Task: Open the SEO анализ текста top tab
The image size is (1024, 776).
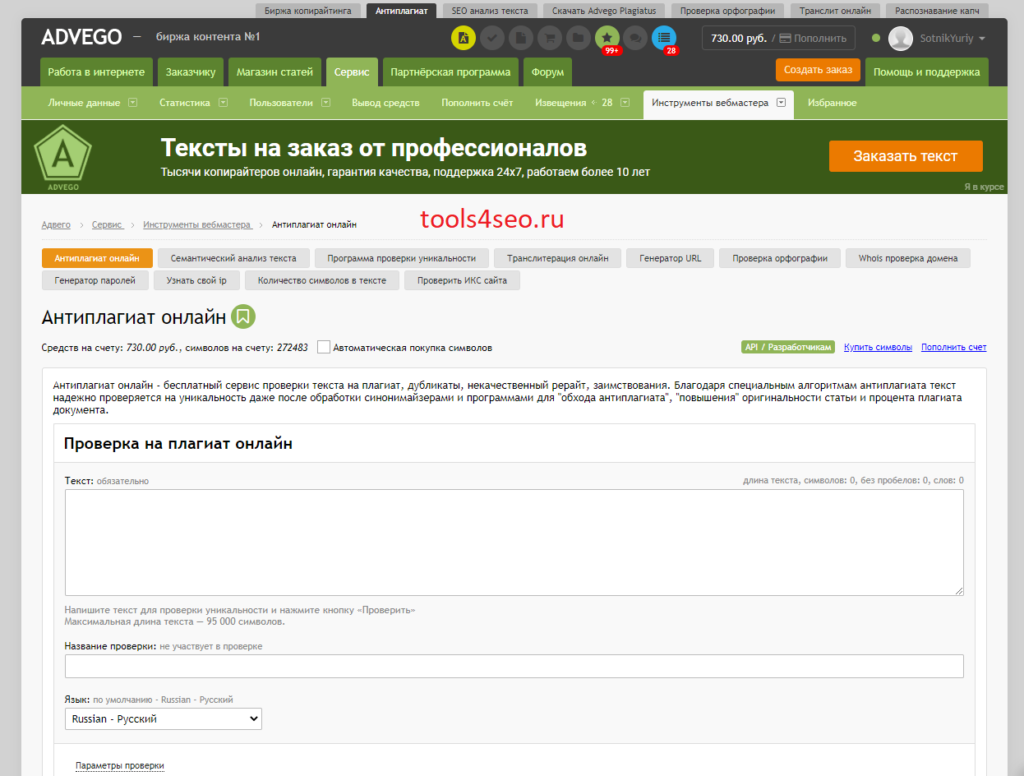Action: tap(490, 10)
